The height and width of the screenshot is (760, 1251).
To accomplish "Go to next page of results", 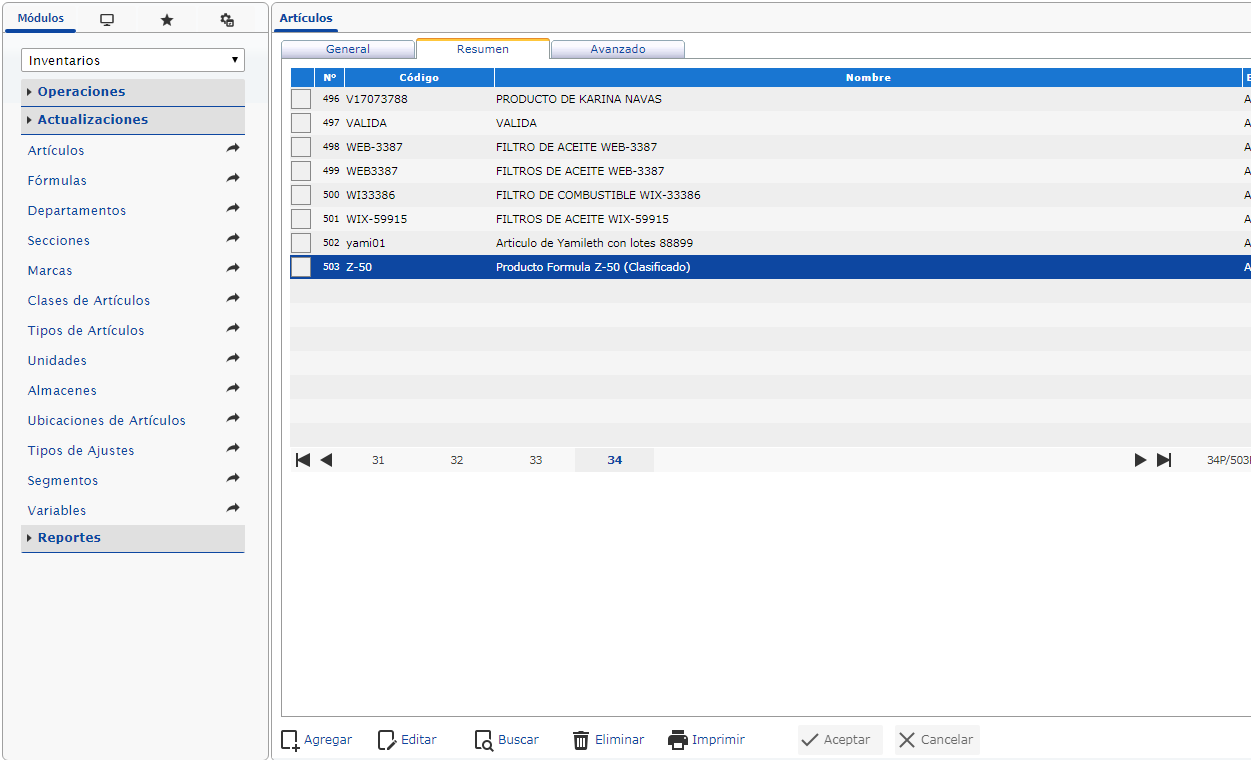I will tap(1140, 460).
